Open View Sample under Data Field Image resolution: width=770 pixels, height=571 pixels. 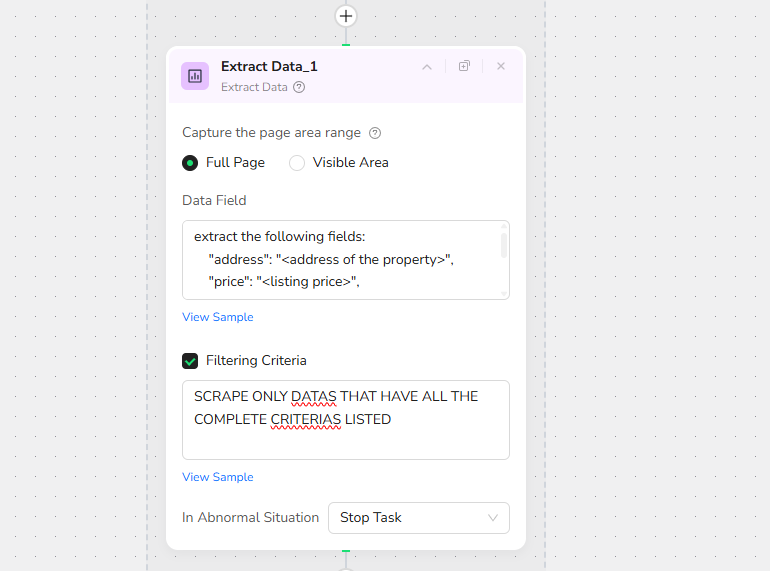[x=218, y=317]
